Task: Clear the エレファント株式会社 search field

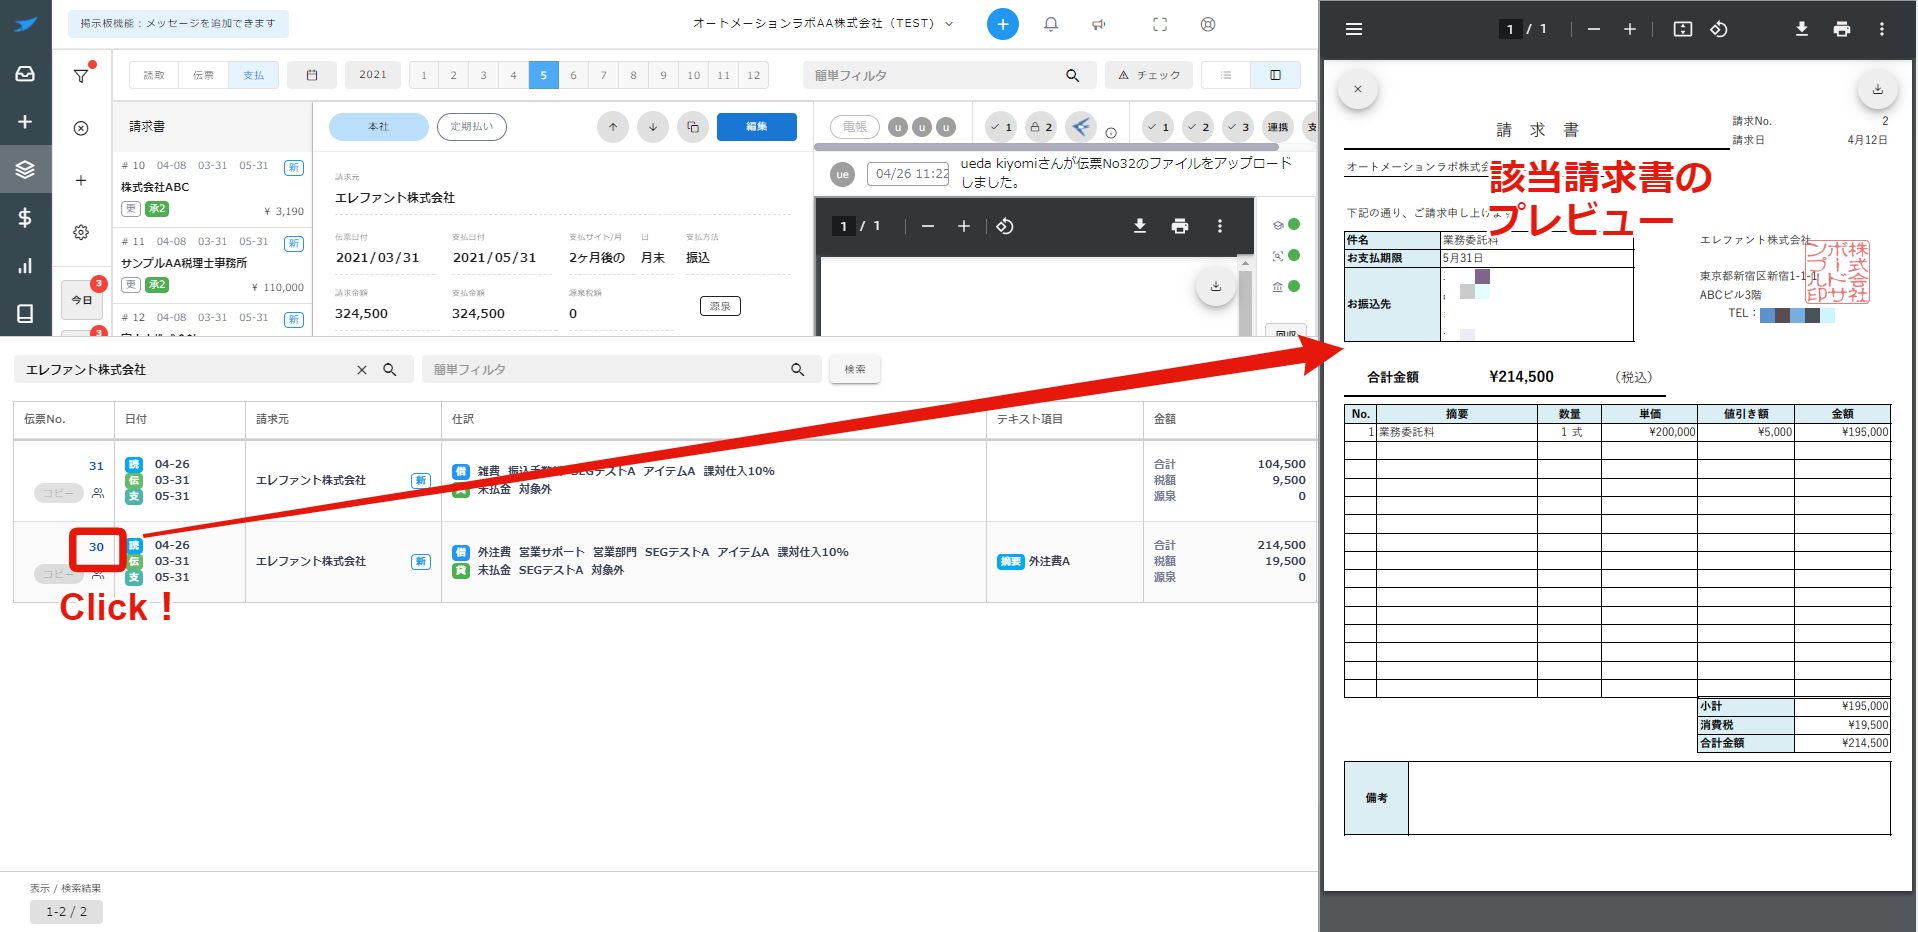Action: [362, 370]
